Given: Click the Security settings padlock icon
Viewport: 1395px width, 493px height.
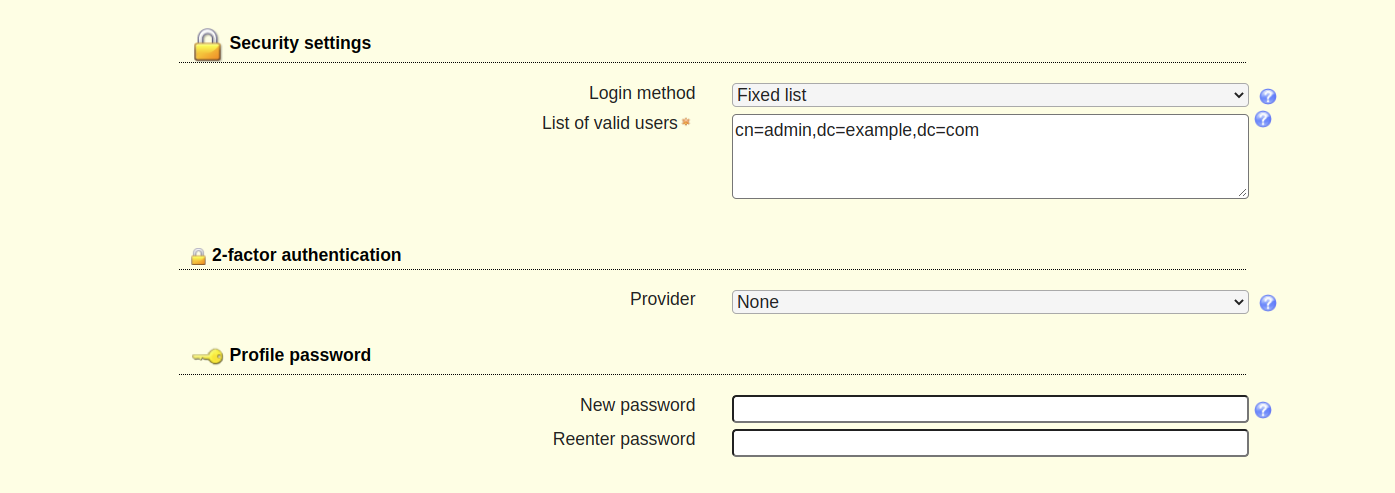Looking at the screenshot, I should [207, 44].
